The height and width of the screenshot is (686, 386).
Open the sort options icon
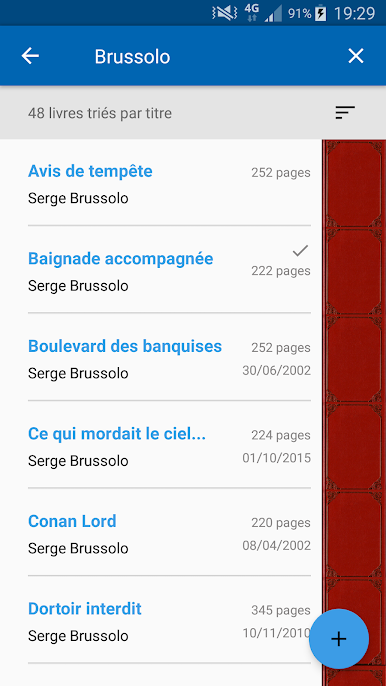[x=345, y=113]
